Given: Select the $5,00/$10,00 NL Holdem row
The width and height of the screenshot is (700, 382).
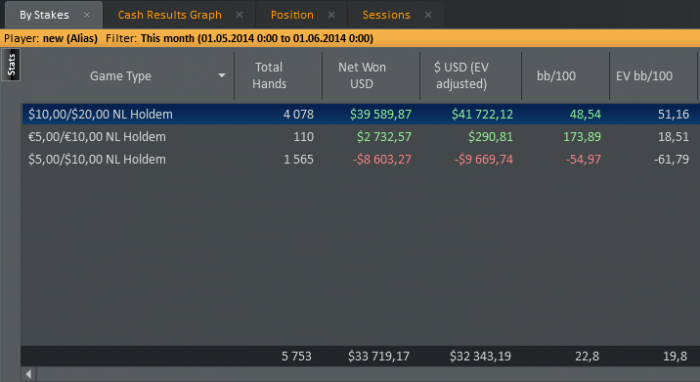Looking at the screenshot, I should coord(361,159).
